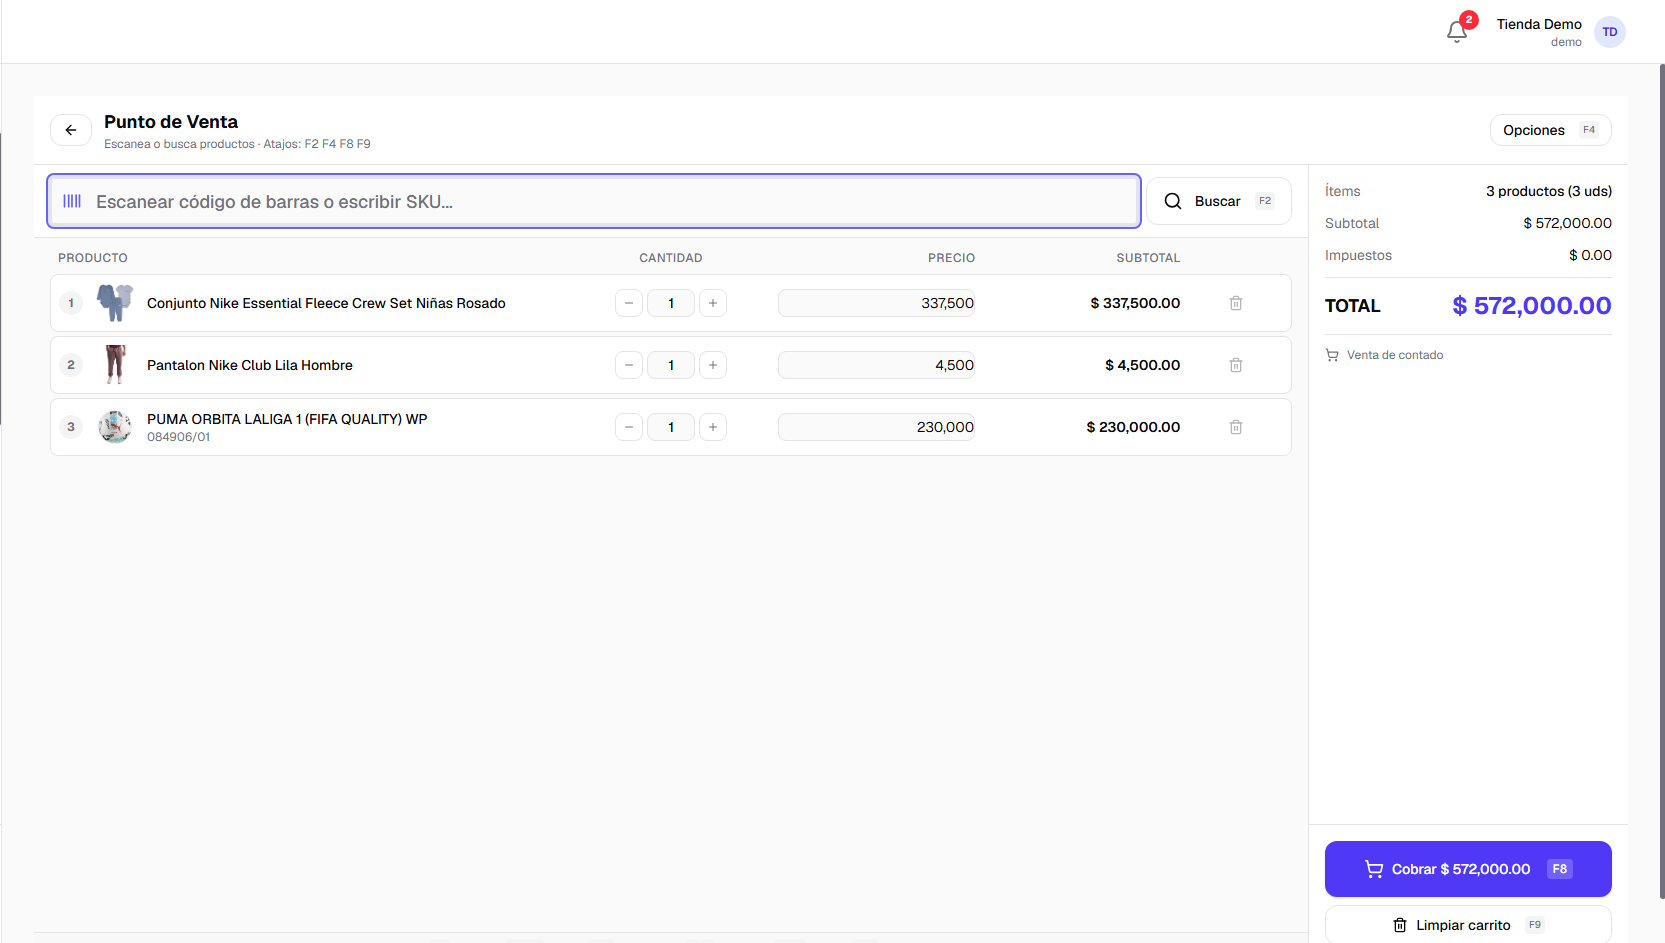The width and height of the screenshot is (1665, 943).
Task: Open the TD user avatar menu
Action: (1609, 32)
